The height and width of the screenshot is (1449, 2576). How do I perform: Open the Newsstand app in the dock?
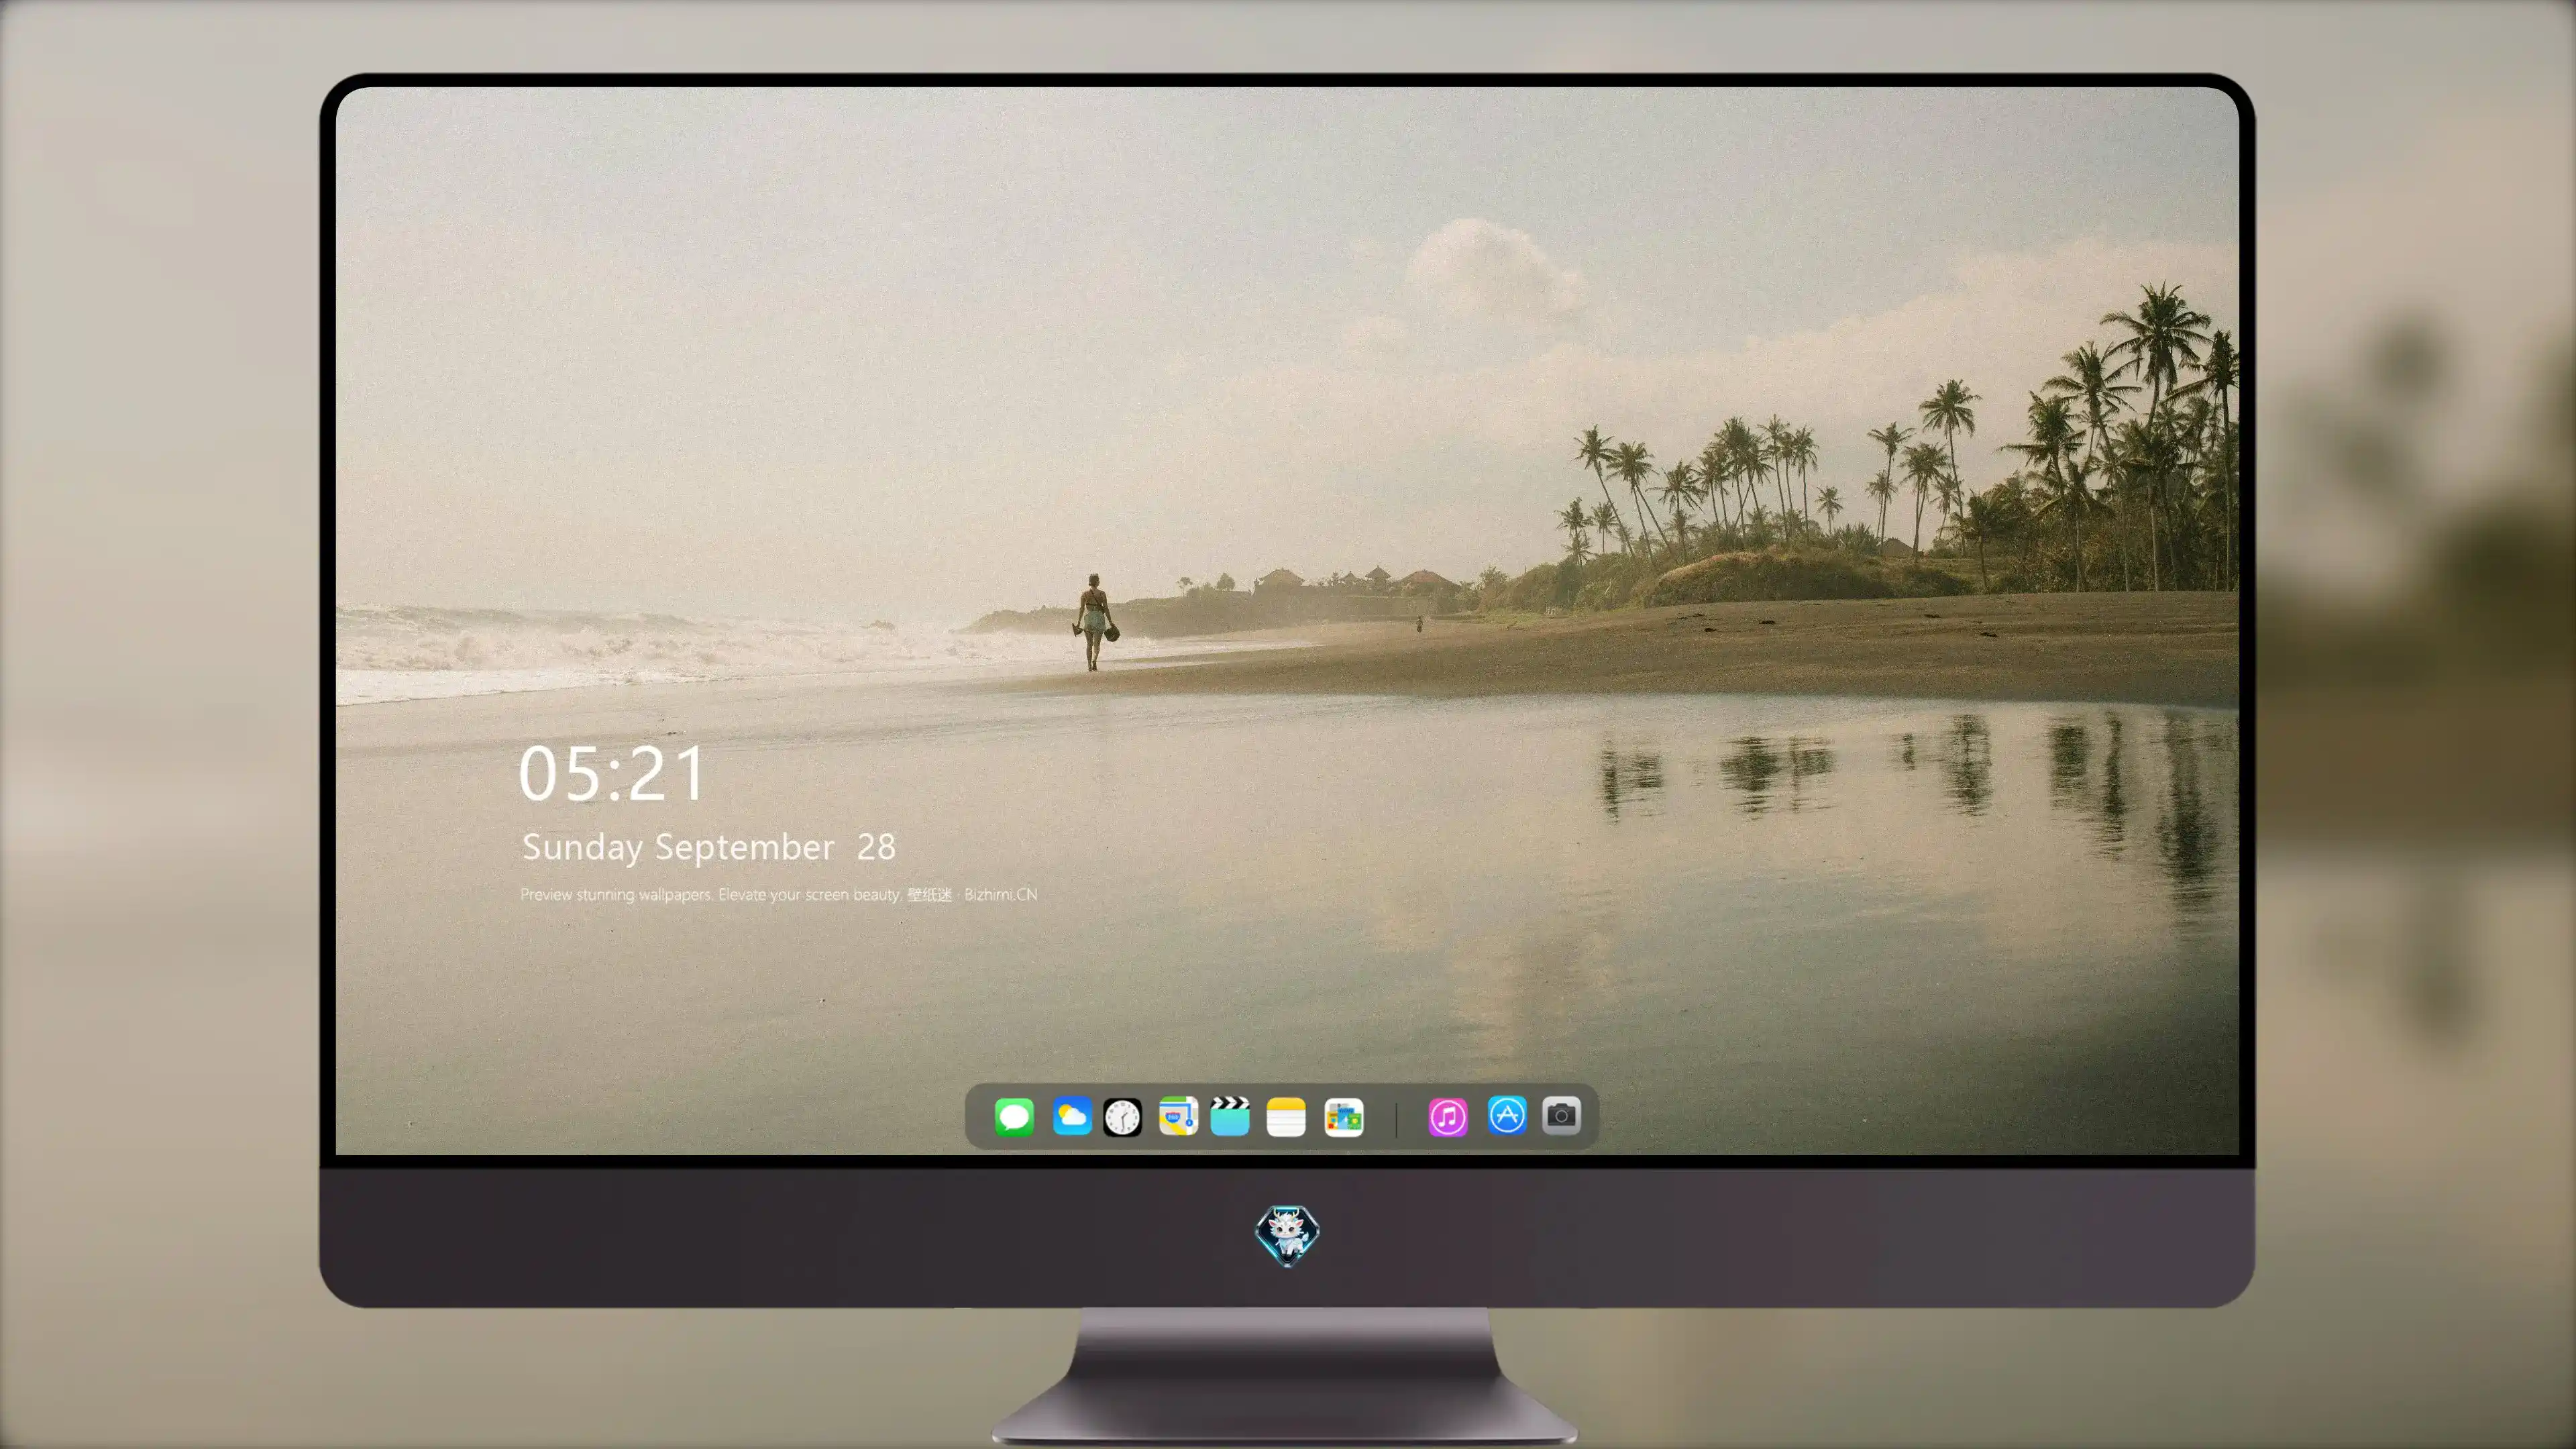(1344, 1117)
